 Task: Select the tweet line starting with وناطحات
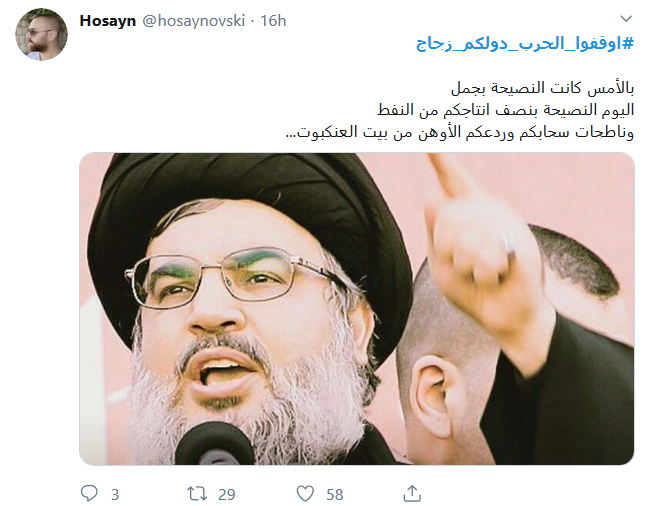click(x=460, y=132)
